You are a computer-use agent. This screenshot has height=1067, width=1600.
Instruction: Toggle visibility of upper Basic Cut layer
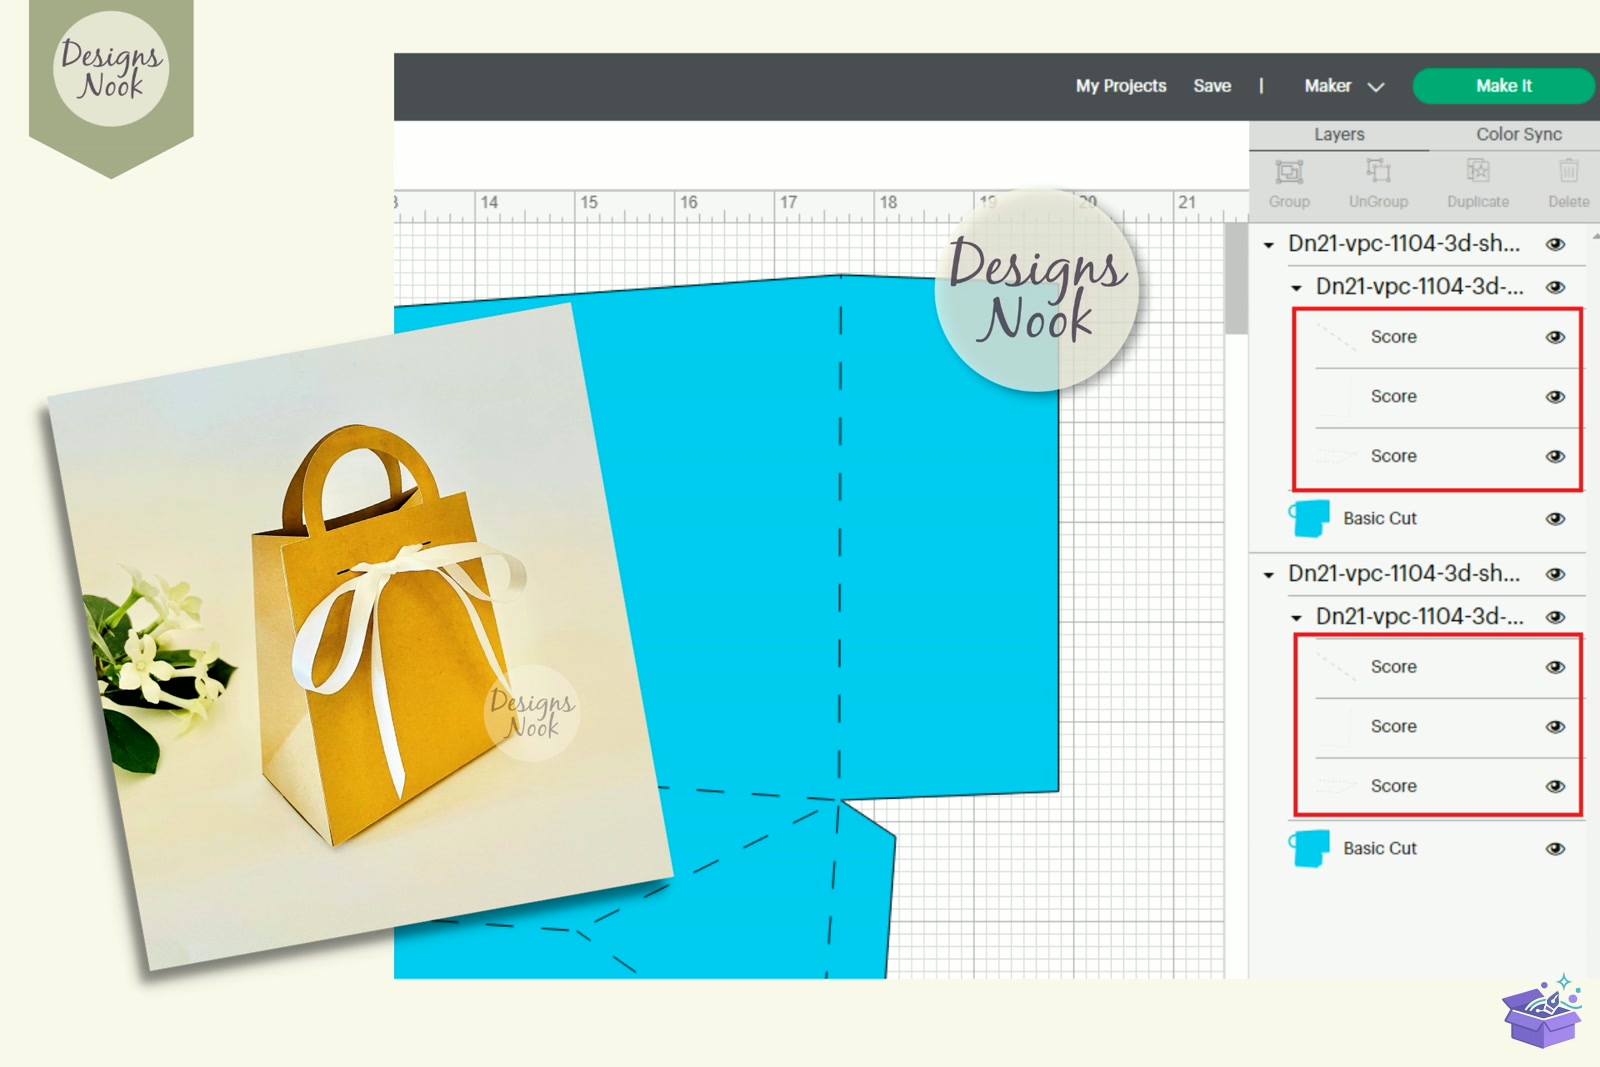(1555, 518)
